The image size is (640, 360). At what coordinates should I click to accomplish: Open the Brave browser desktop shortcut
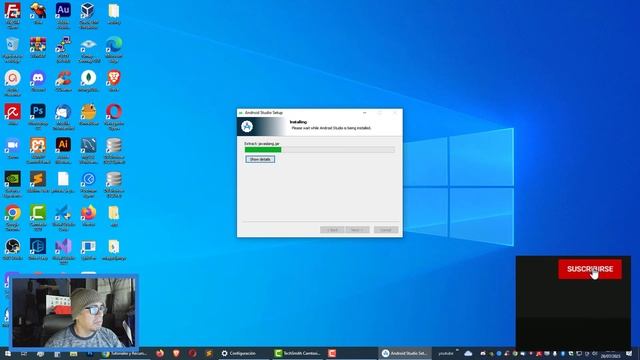(114, 78)
